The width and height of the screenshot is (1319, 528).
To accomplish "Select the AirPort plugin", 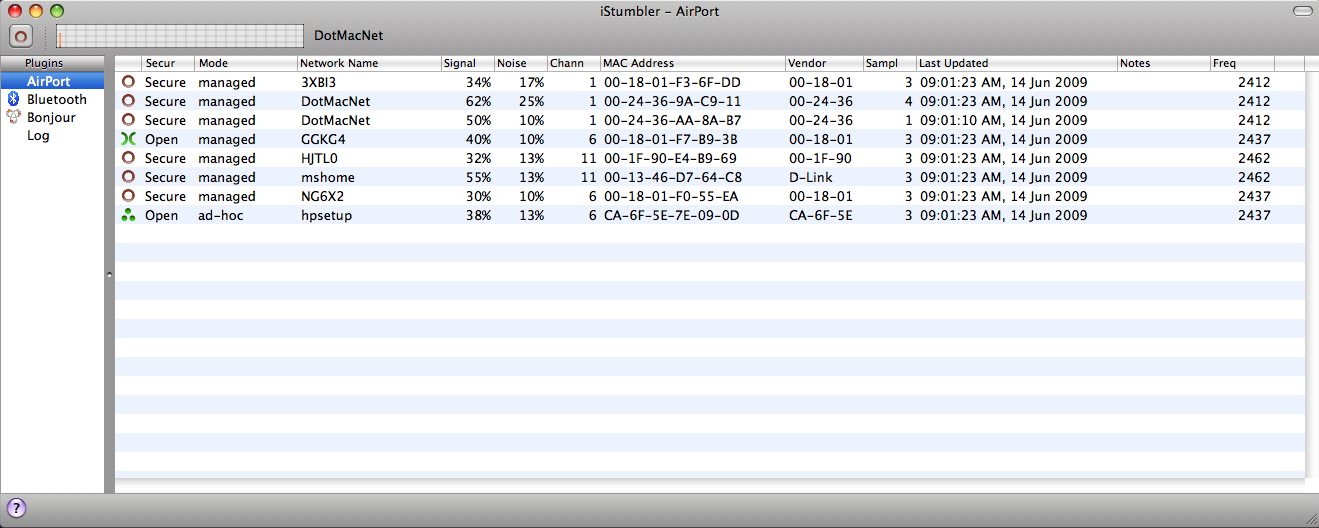I will point(52,81).
